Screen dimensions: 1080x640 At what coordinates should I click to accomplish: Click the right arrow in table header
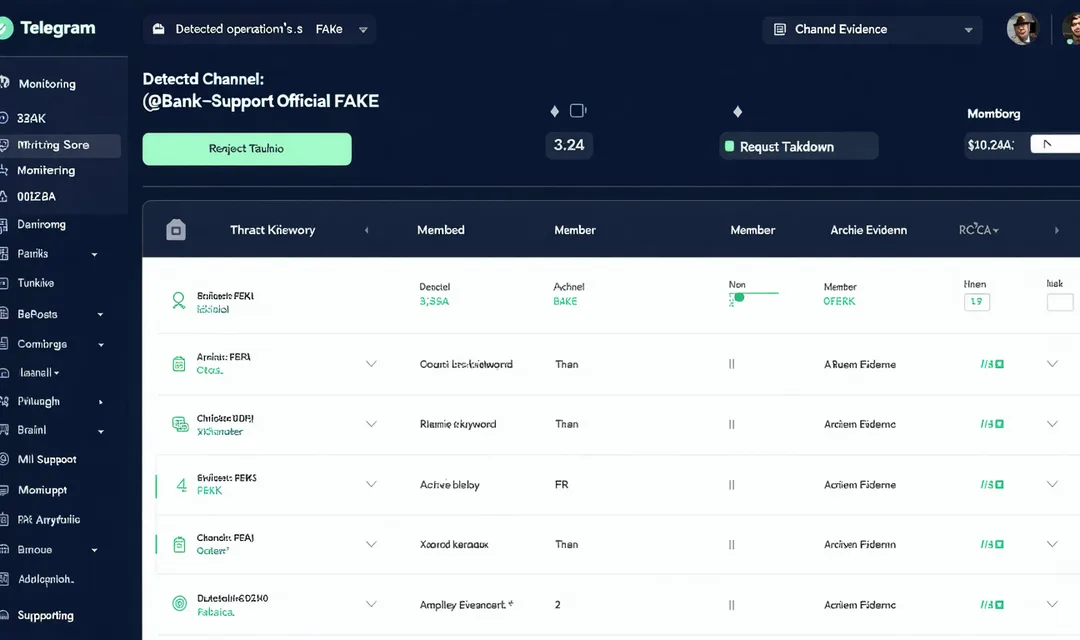point(1057,230)
